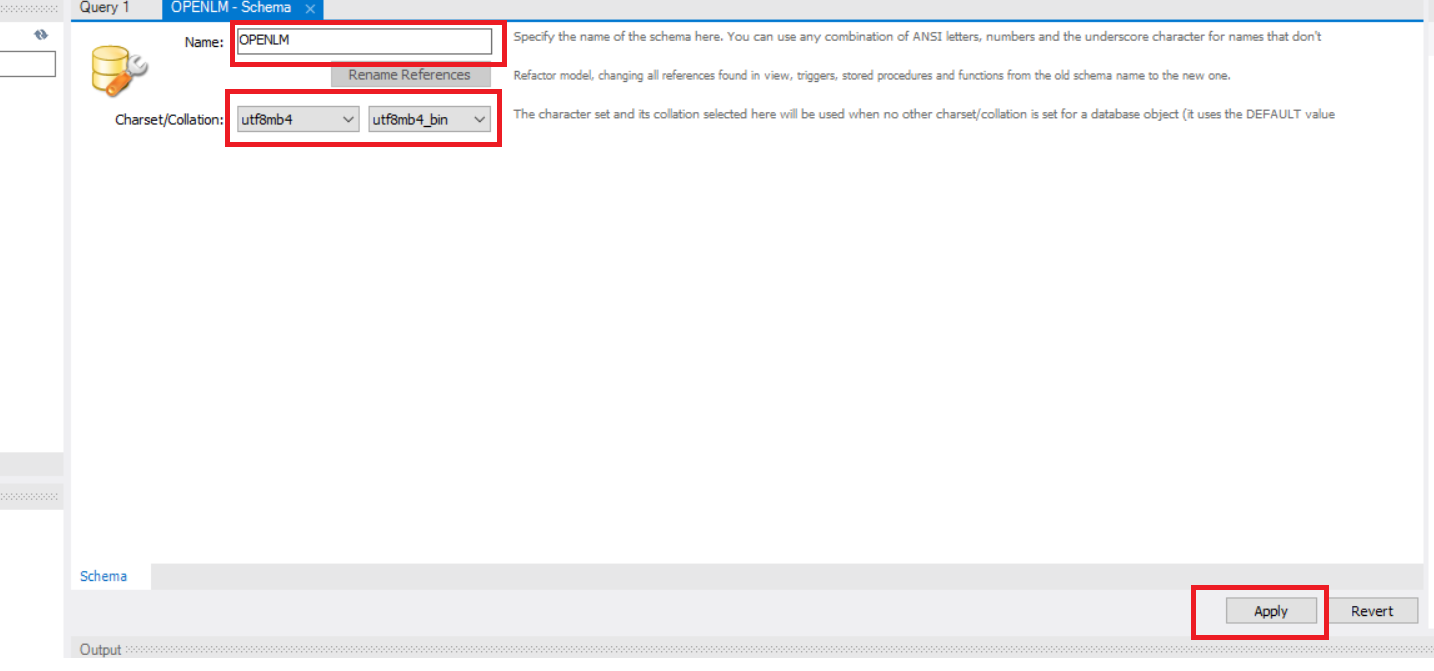Click Apply to save schema changes
The width and height of the screenshot is (1434, 671).
click(1270, 611)
